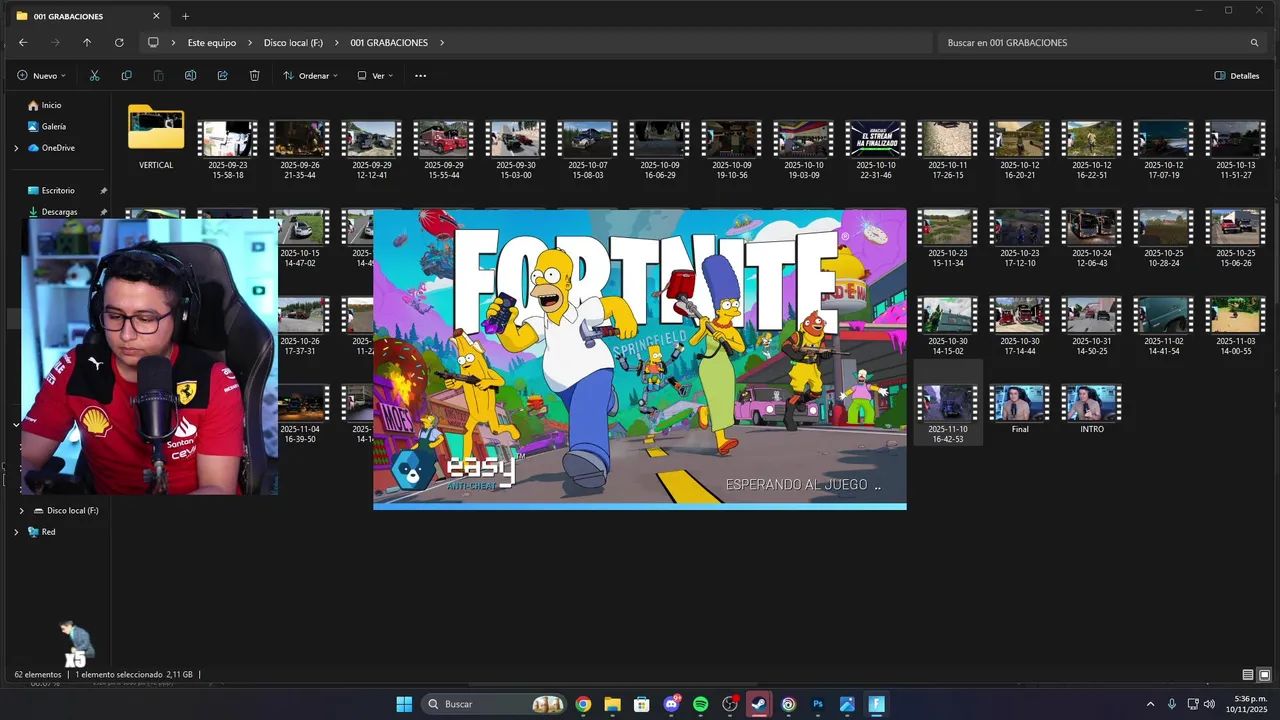
Task: Click the microphone icon in system tray
Action: click(x=1171, y=704)
